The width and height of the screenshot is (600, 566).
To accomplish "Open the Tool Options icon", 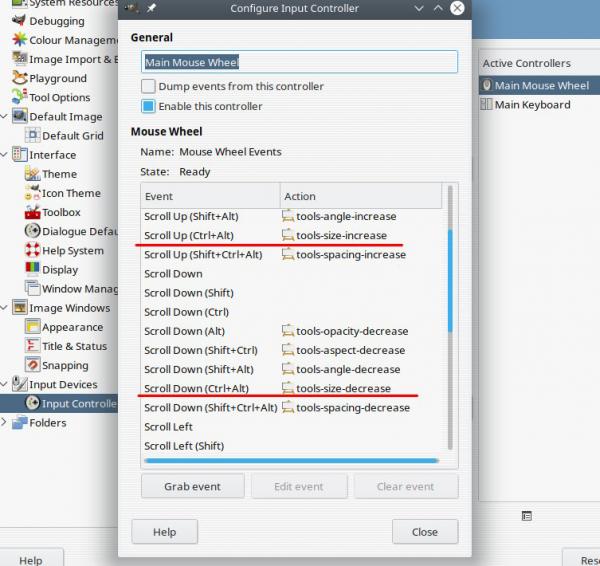I will click(19, 97).
